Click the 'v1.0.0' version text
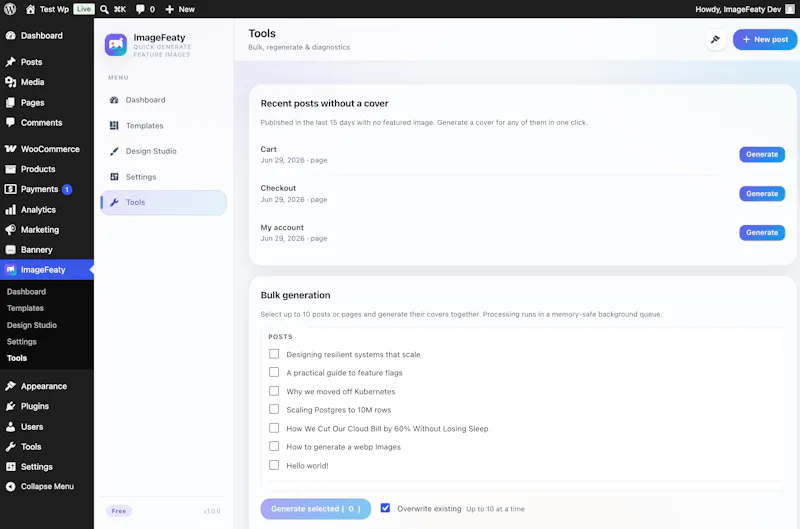 (212, 511)
